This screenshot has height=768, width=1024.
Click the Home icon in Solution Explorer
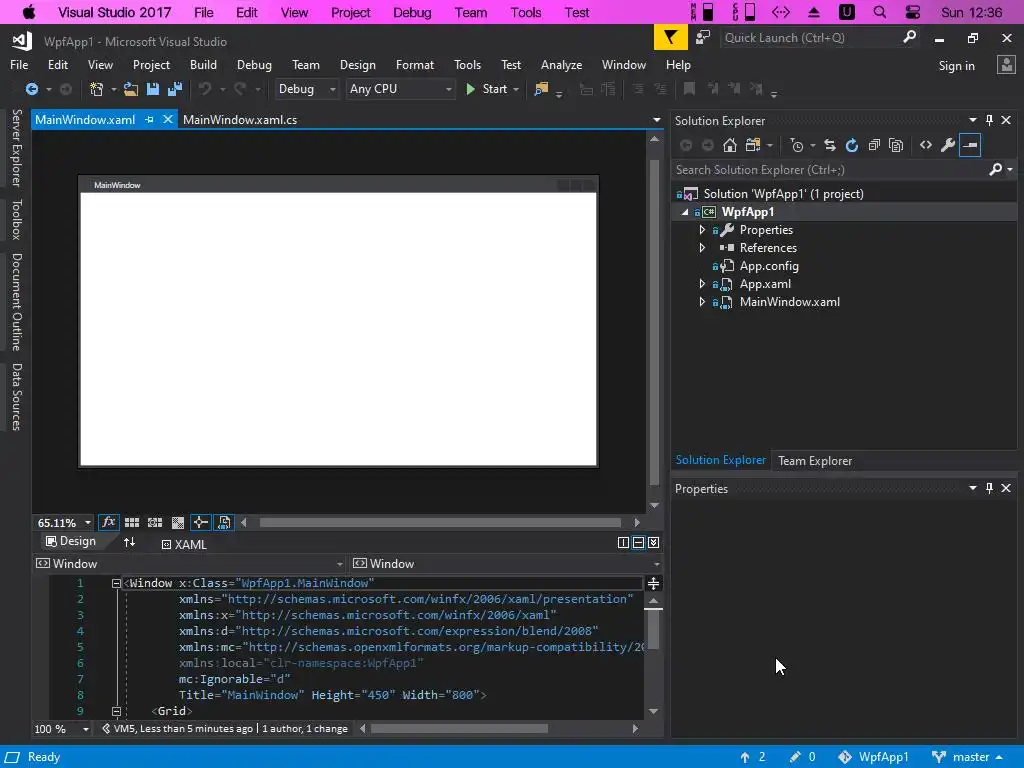coord(729,145)
